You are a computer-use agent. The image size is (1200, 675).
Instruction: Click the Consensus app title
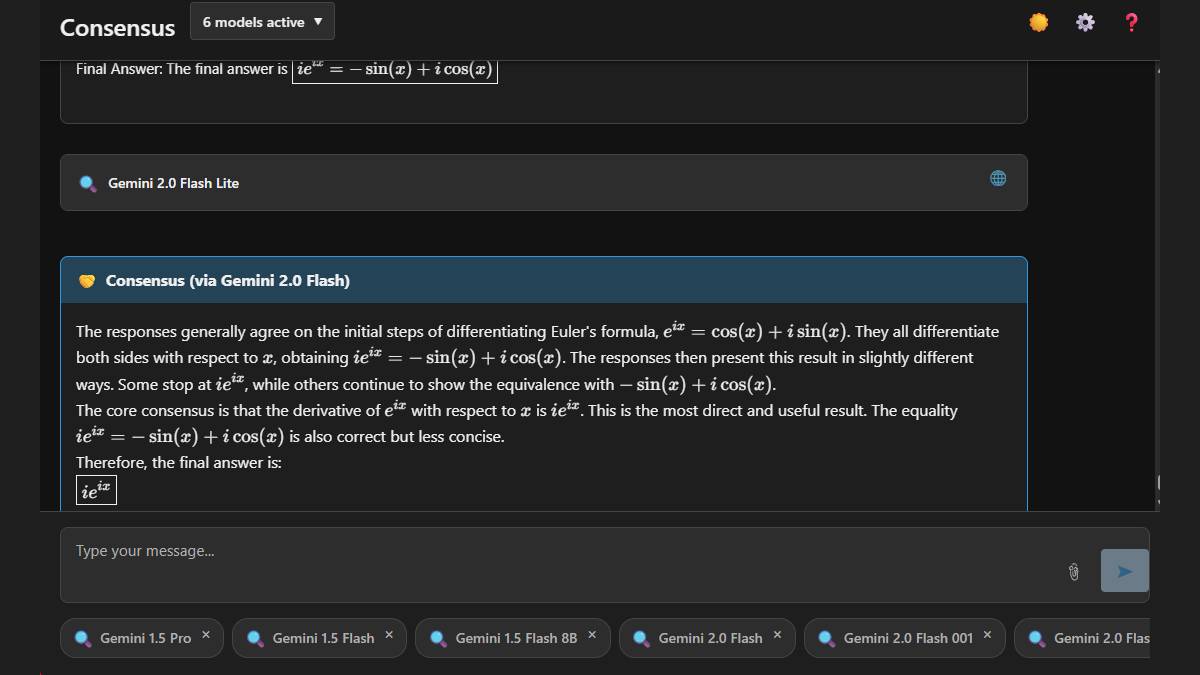click(x=117, y=28)
